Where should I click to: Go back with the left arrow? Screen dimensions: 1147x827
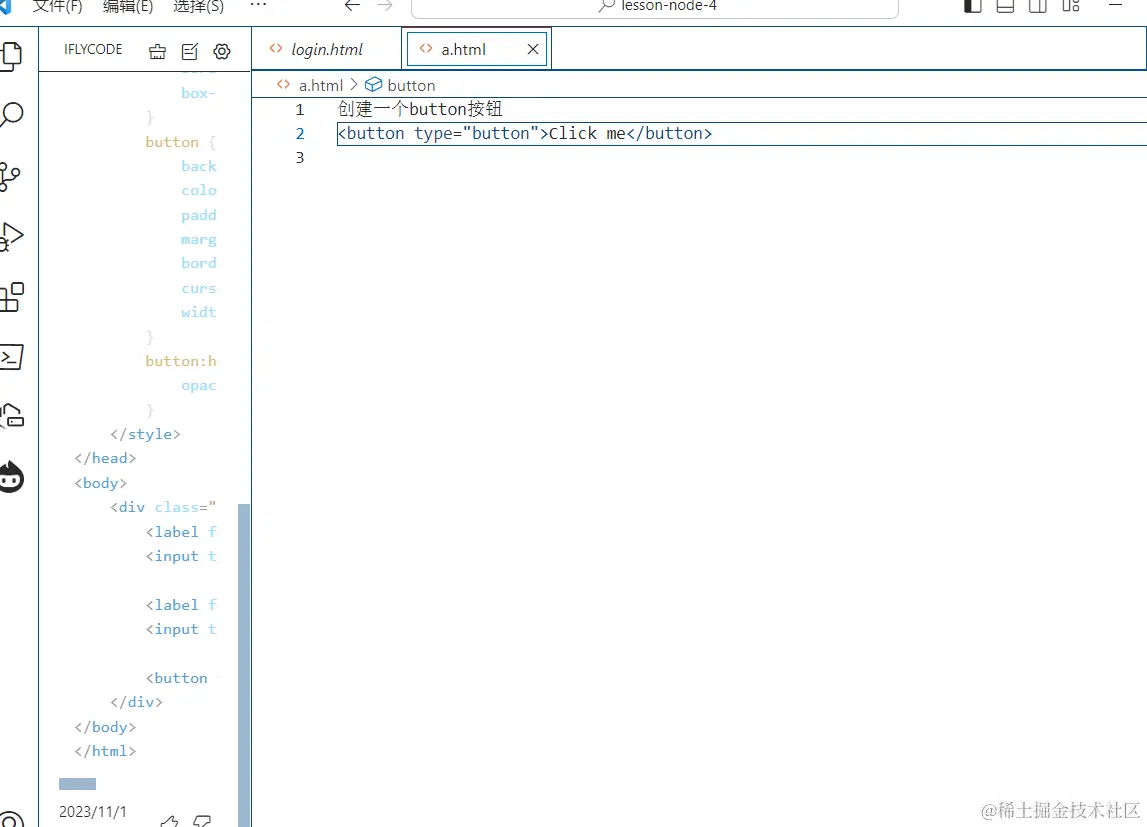353,6
